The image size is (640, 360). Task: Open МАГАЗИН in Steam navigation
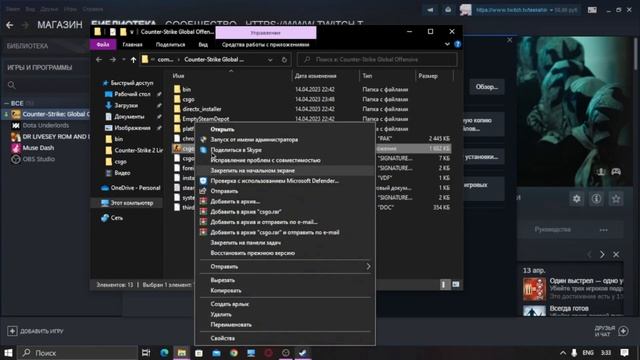(60, 25)
